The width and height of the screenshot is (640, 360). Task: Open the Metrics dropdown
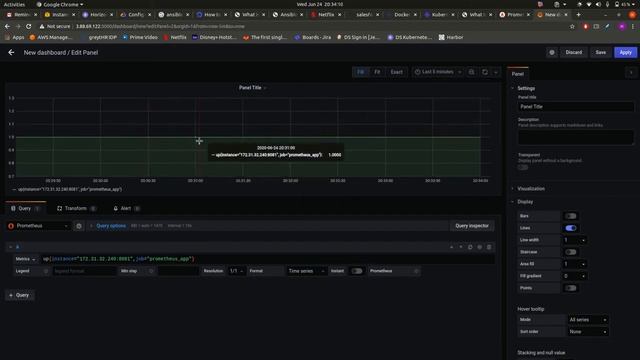[25, 259]
